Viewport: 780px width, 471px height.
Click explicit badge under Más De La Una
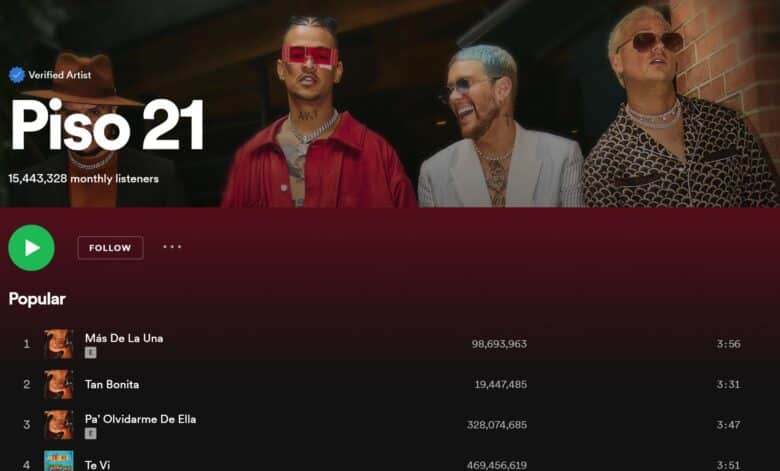[90, 353]
